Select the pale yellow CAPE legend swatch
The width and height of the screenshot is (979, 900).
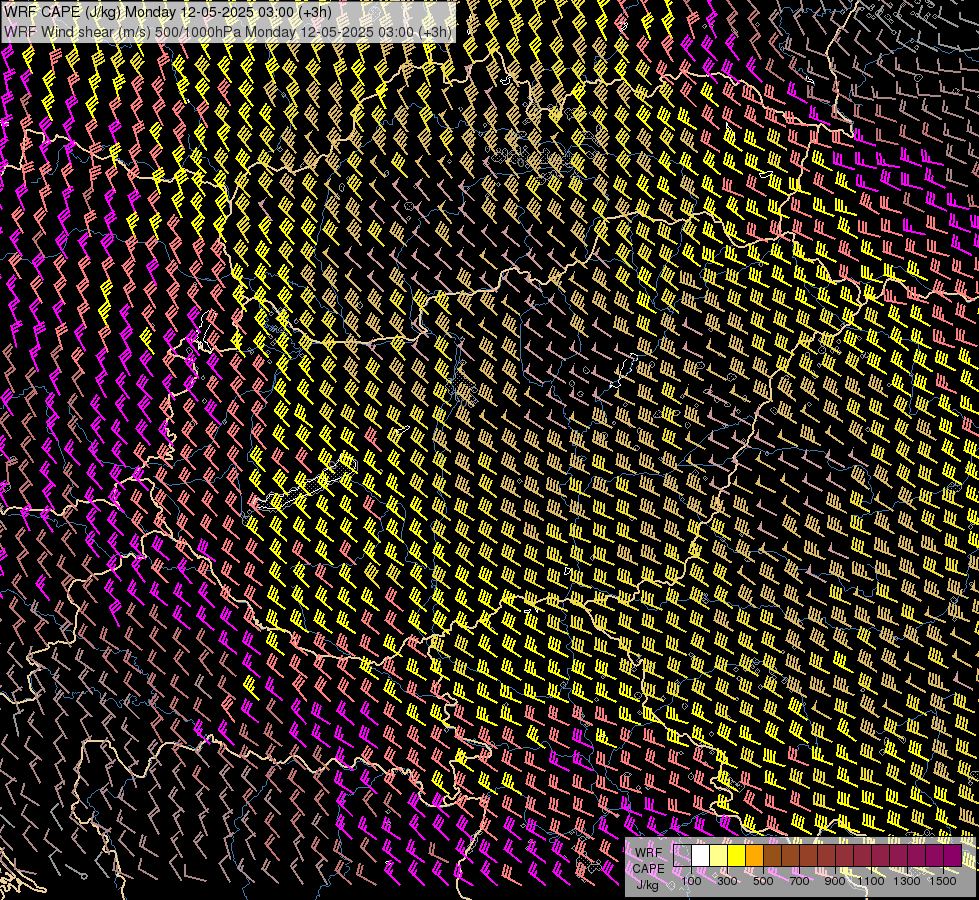(x=719, y=855)
